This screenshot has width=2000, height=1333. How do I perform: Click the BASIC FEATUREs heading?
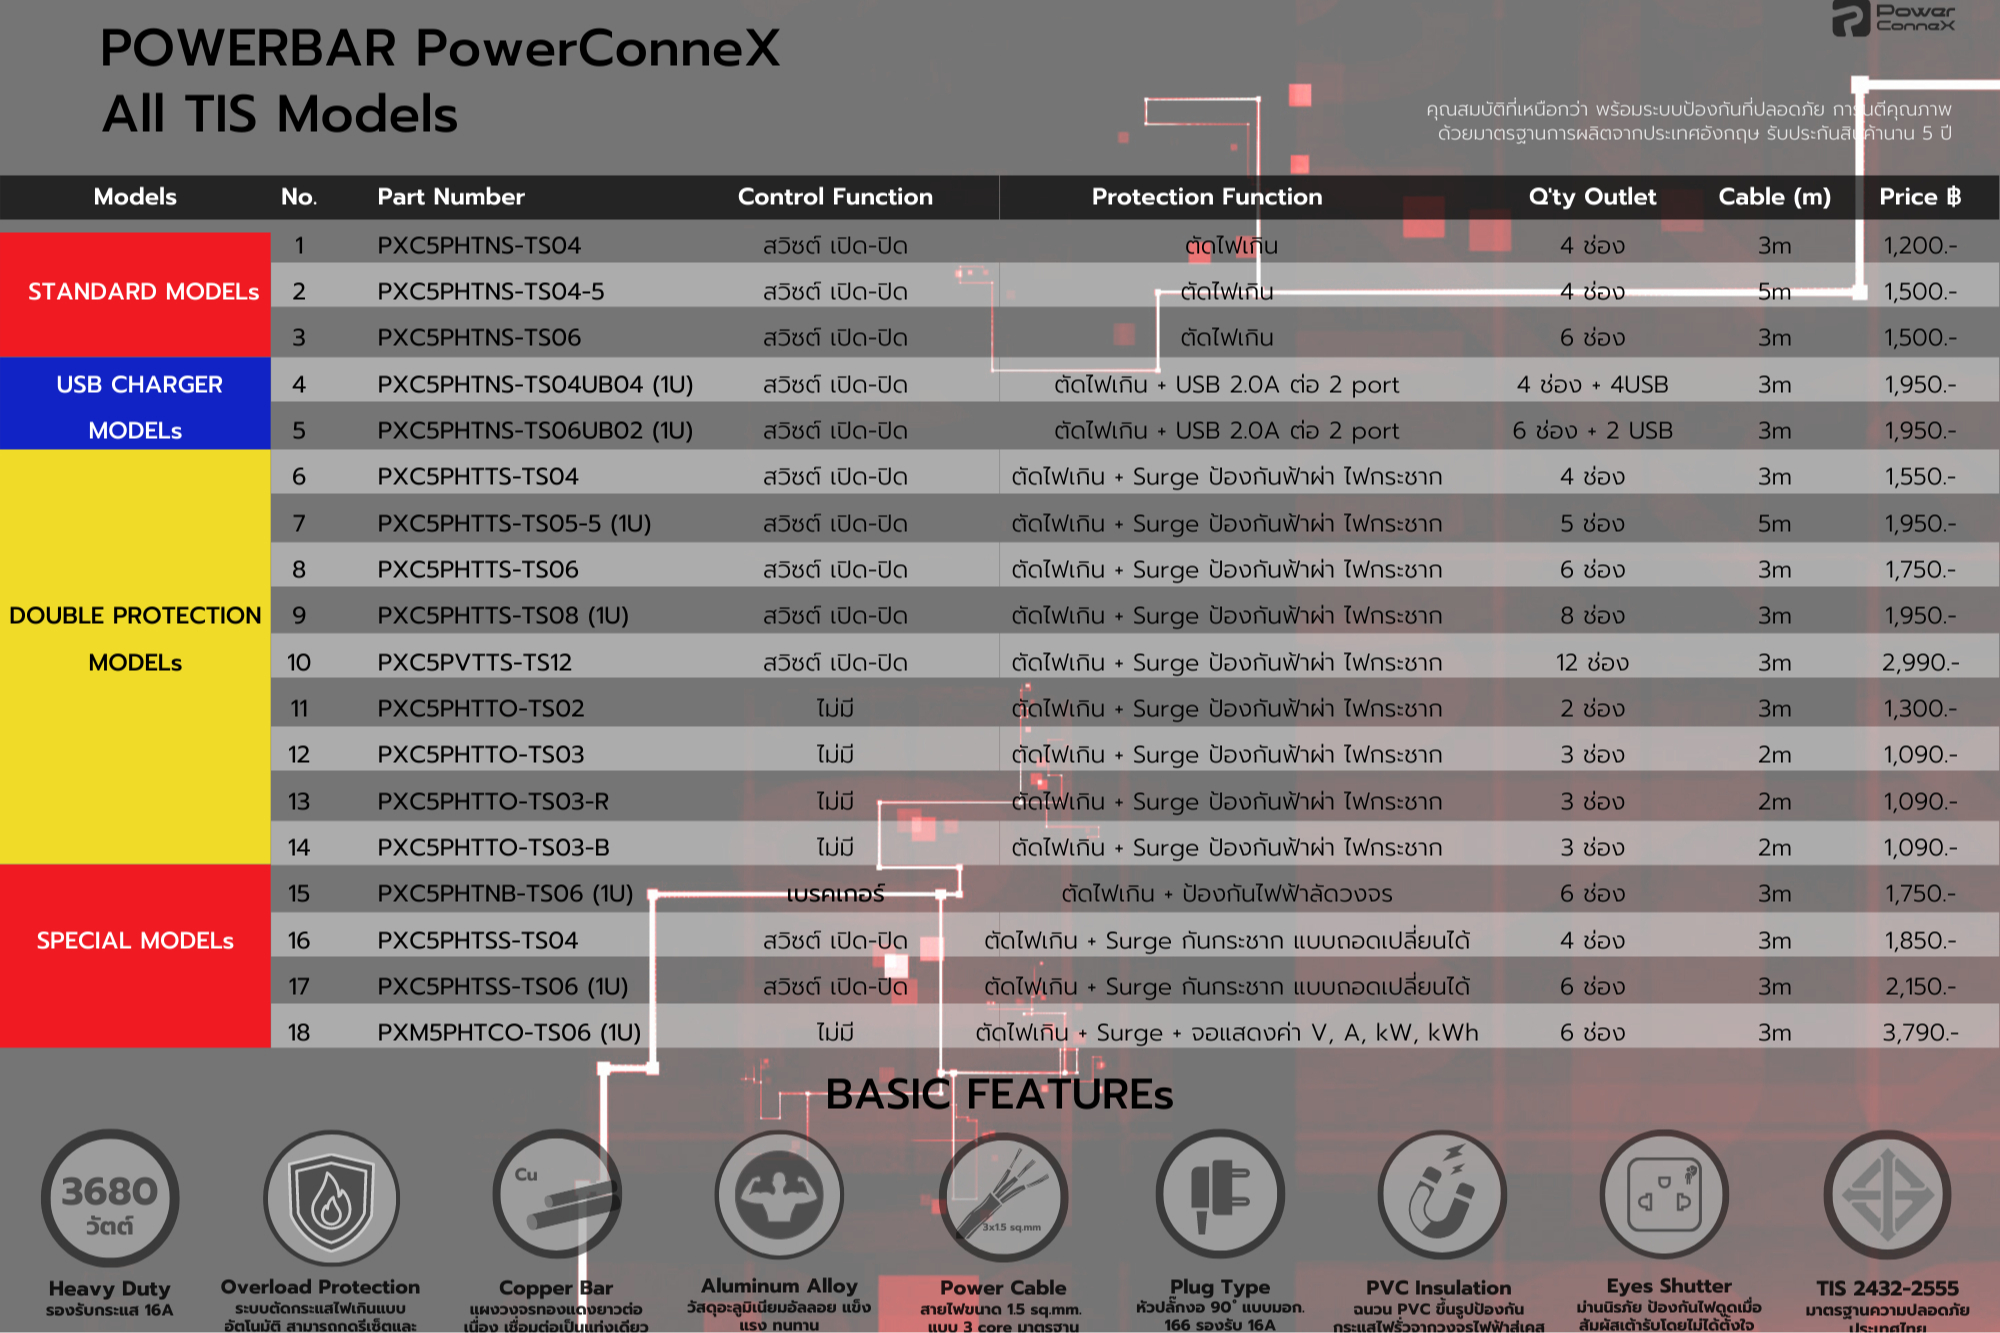coord(998,1094)
